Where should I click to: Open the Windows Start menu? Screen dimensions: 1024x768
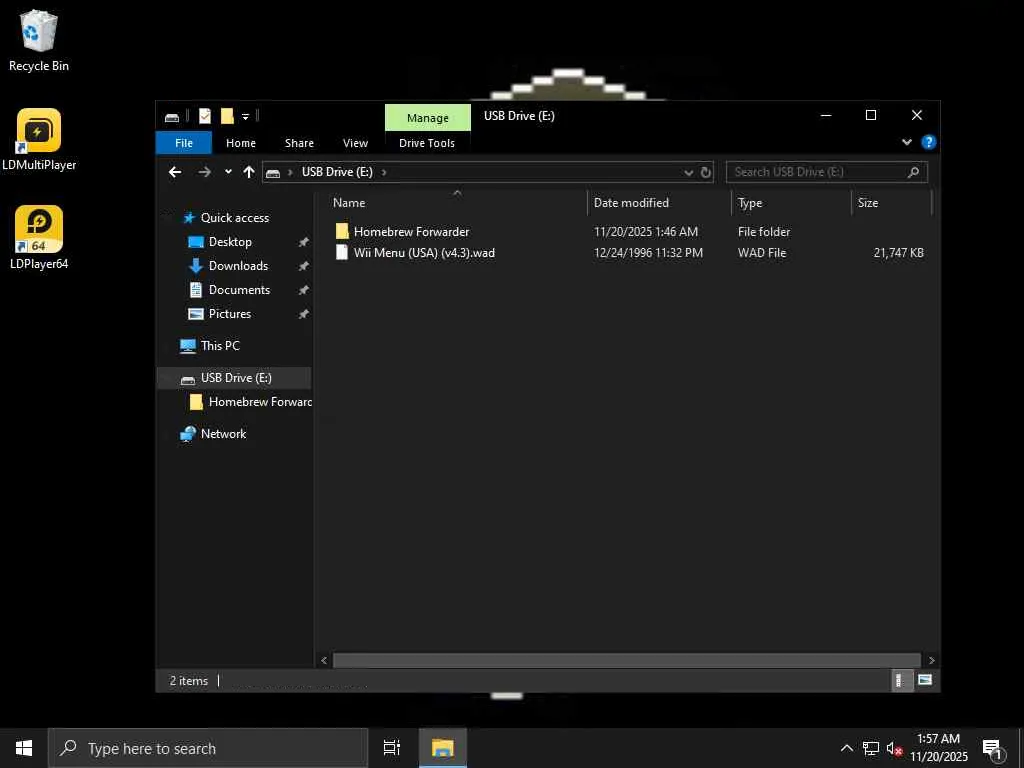pos(24,748)
